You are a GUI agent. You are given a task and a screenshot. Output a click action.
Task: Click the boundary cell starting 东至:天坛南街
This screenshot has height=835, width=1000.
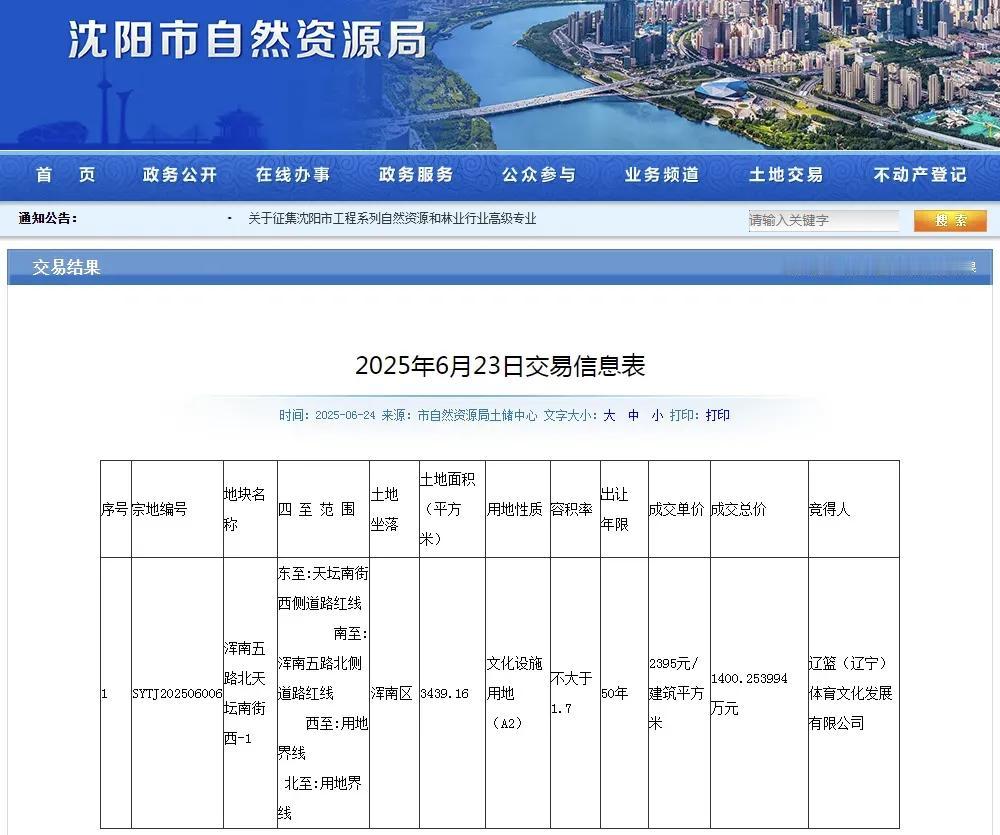click(x=323, y=693)
